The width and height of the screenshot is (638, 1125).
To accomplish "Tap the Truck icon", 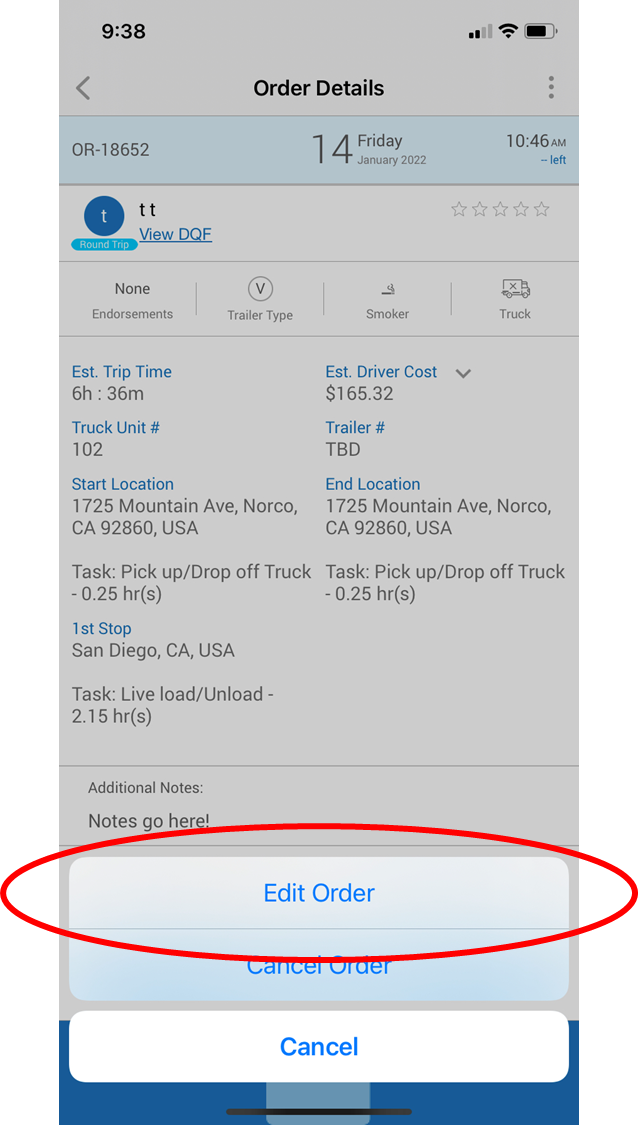I will tap(515, 289).
